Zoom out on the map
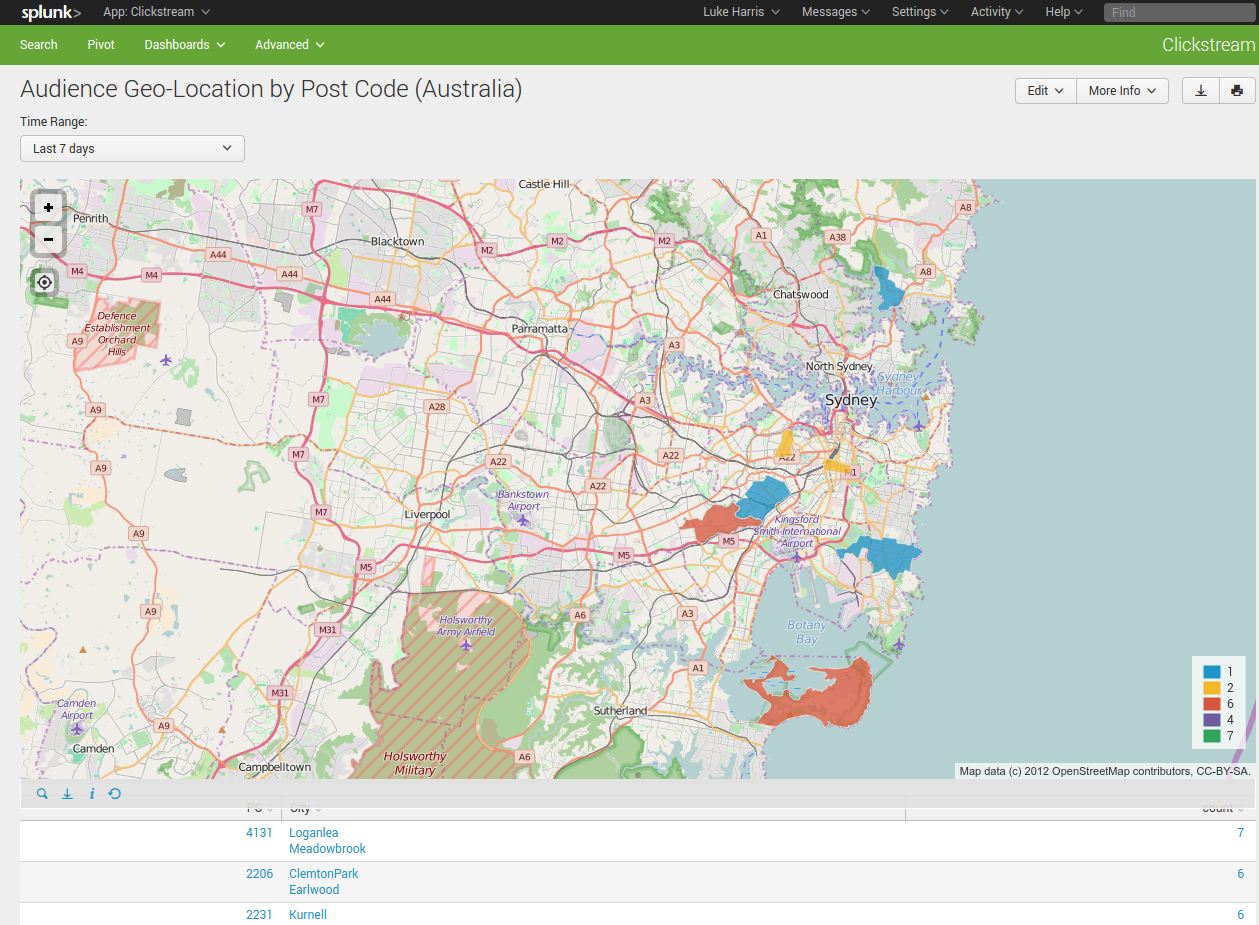The image size is (1259, 925). pyautogui.click(x=48, y=240)
